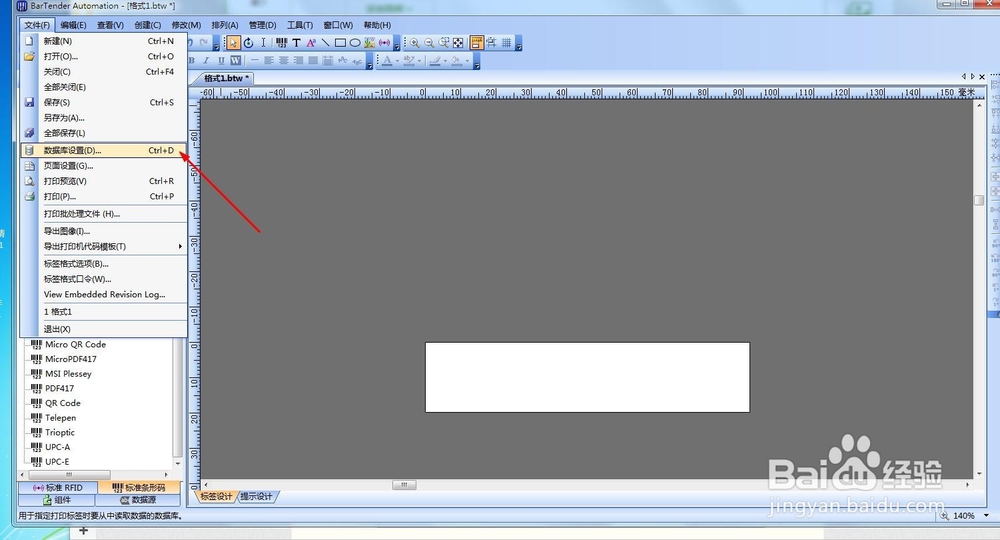Viewport: 1000px width, 540px height.
Task: Choose 数据库设置(D)... menu entry
Action: tap(104, 150)
